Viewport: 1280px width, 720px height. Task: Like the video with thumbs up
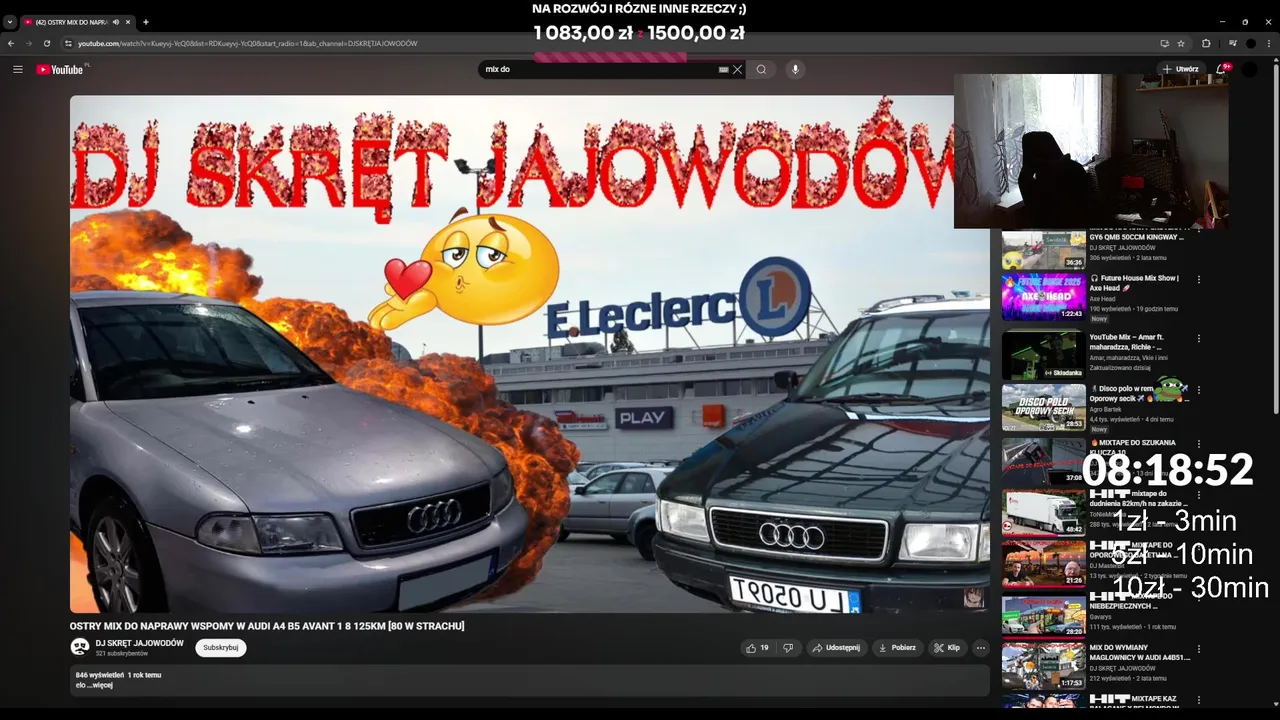coord(757,648)
